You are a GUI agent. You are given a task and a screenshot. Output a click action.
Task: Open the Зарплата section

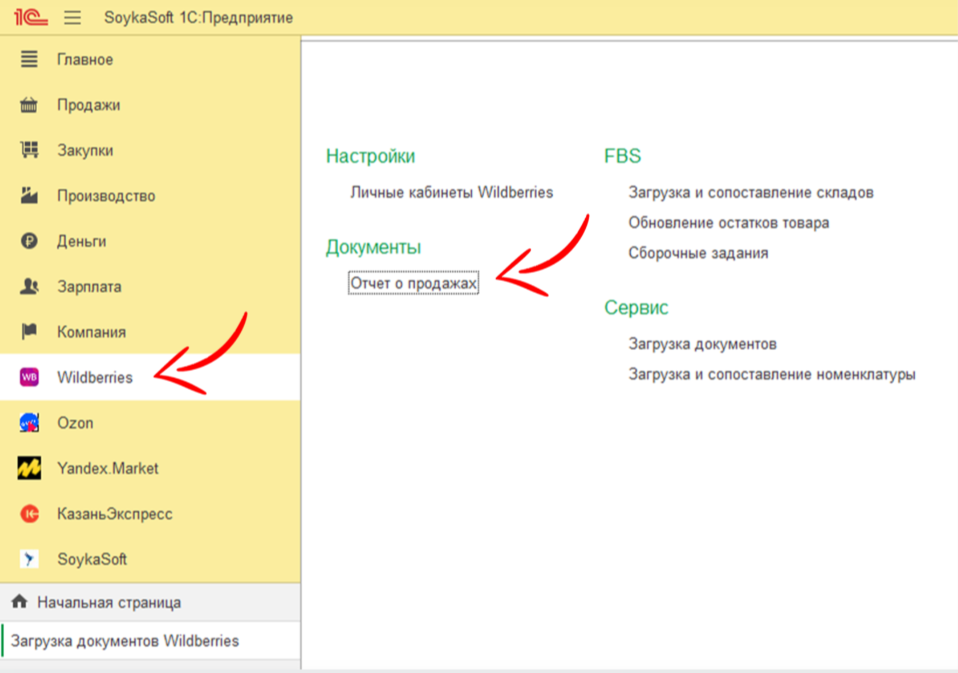pos(89,287)
